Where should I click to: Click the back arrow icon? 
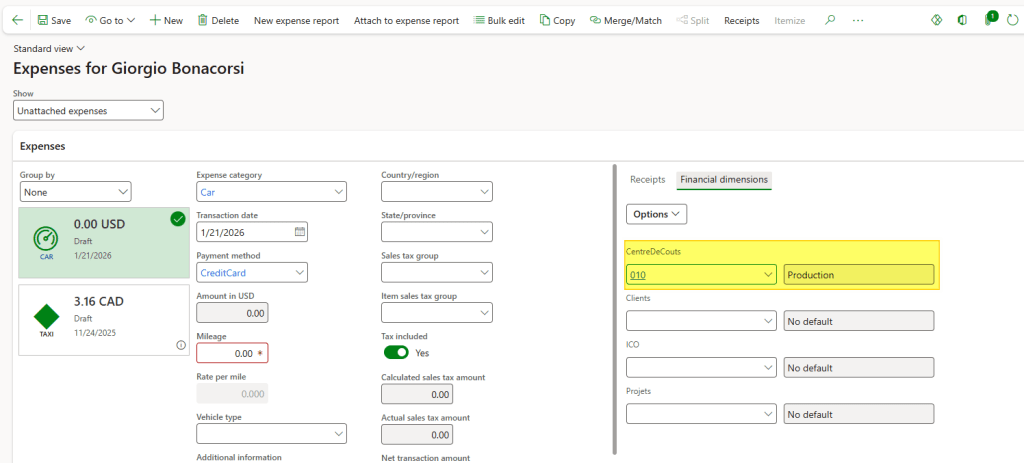17,20
